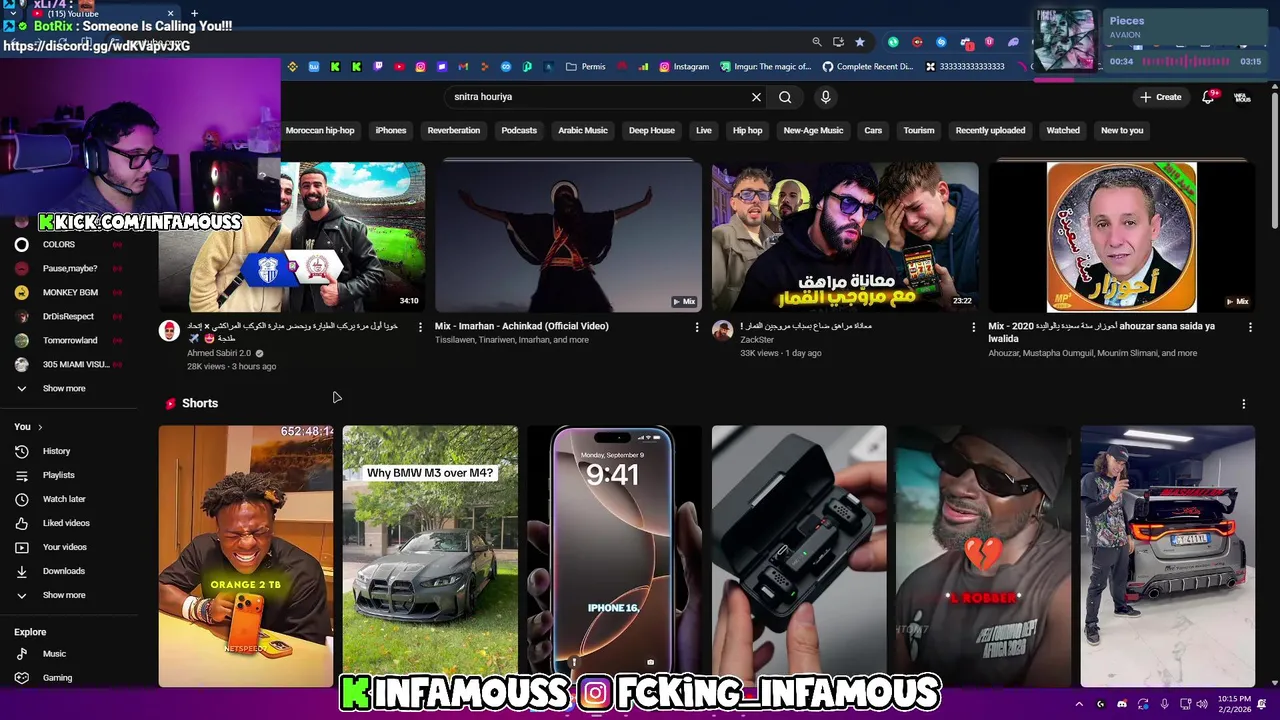Image resolution: width=1280 pixels, height=720 pixels.
Task: Select the Recently uploaded filter chip
Action: 990,130
